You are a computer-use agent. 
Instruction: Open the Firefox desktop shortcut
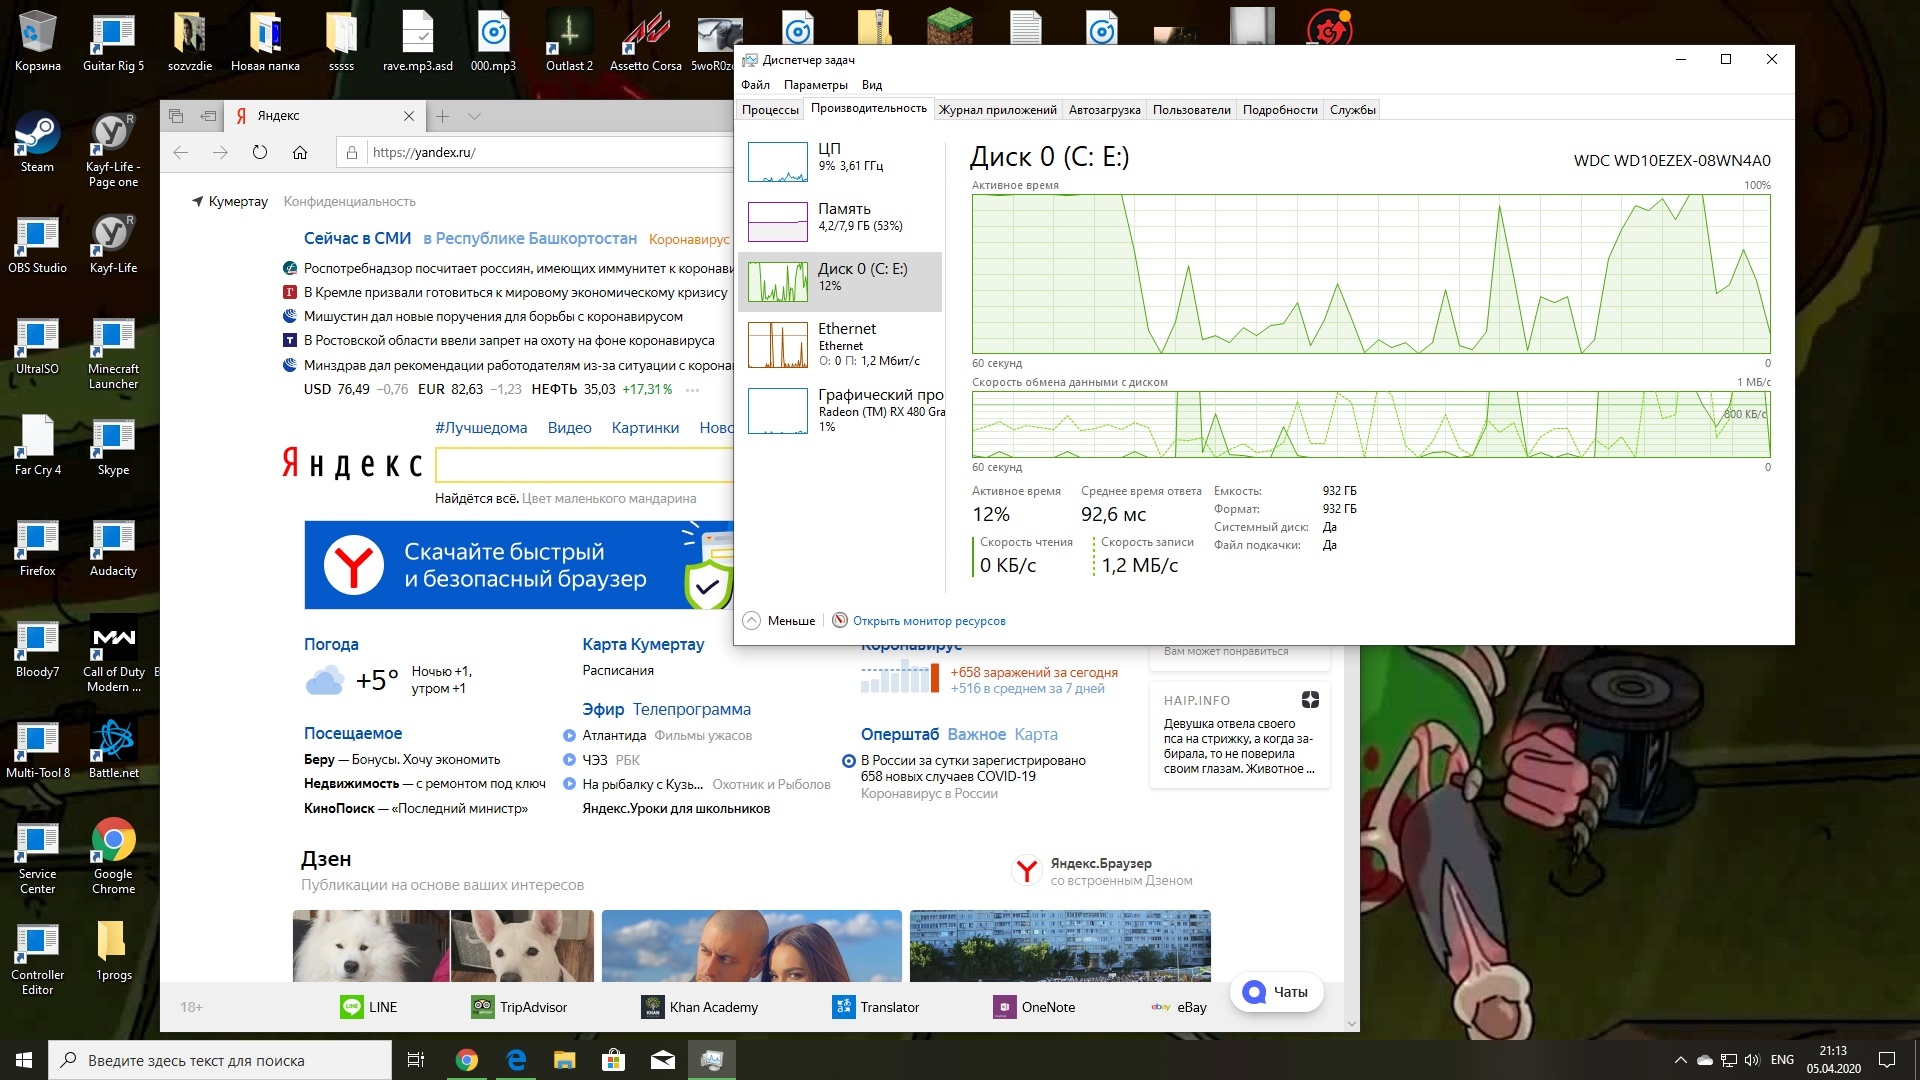point(37,546)
